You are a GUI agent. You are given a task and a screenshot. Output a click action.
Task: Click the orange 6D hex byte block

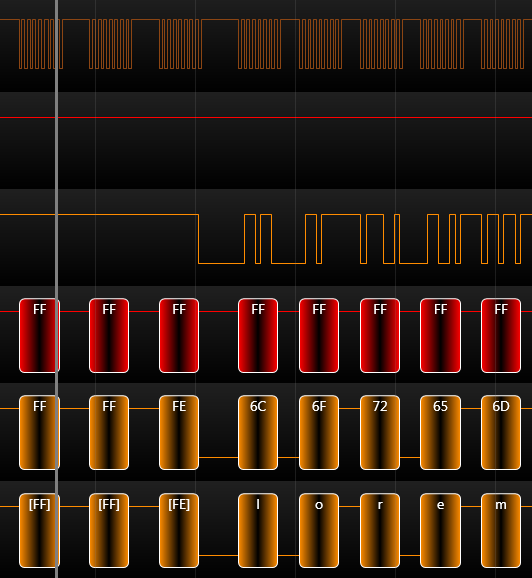(x=501, y=432)
